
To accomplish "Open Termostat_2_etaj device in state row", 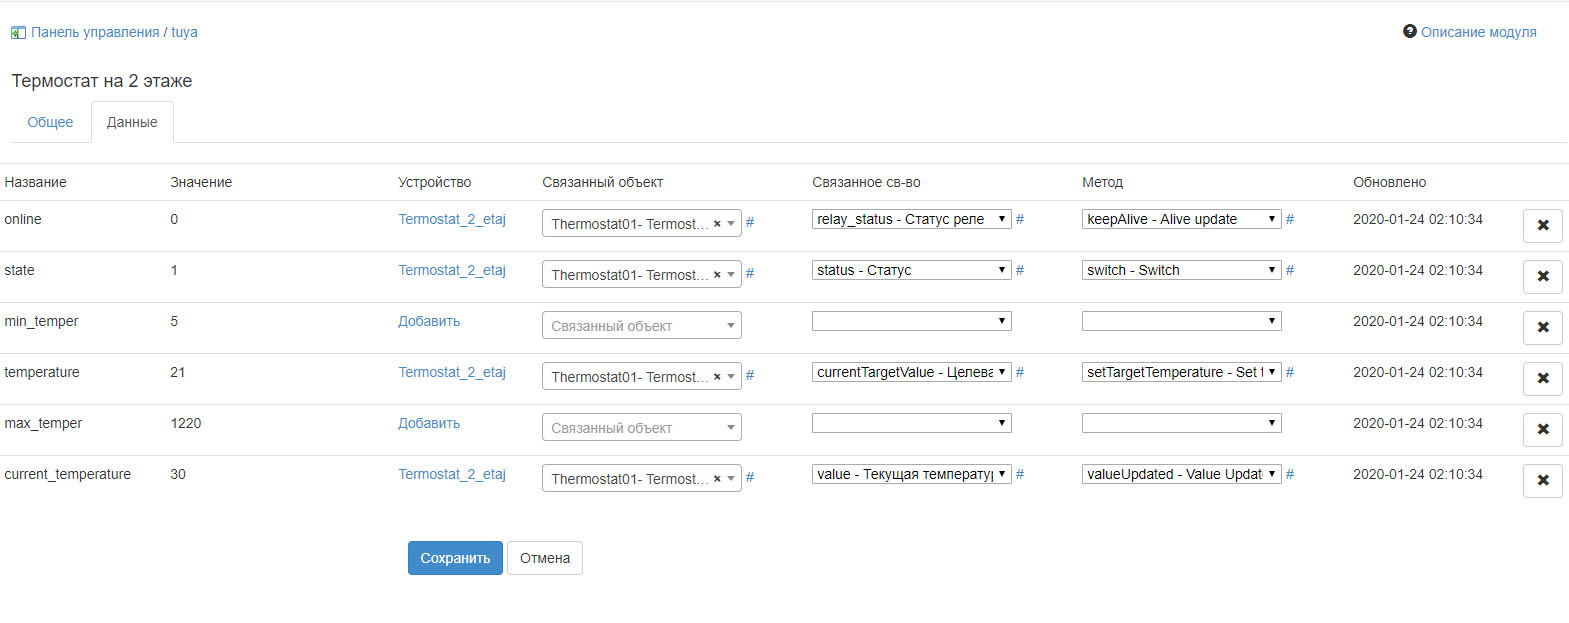I will coord(452,270).
